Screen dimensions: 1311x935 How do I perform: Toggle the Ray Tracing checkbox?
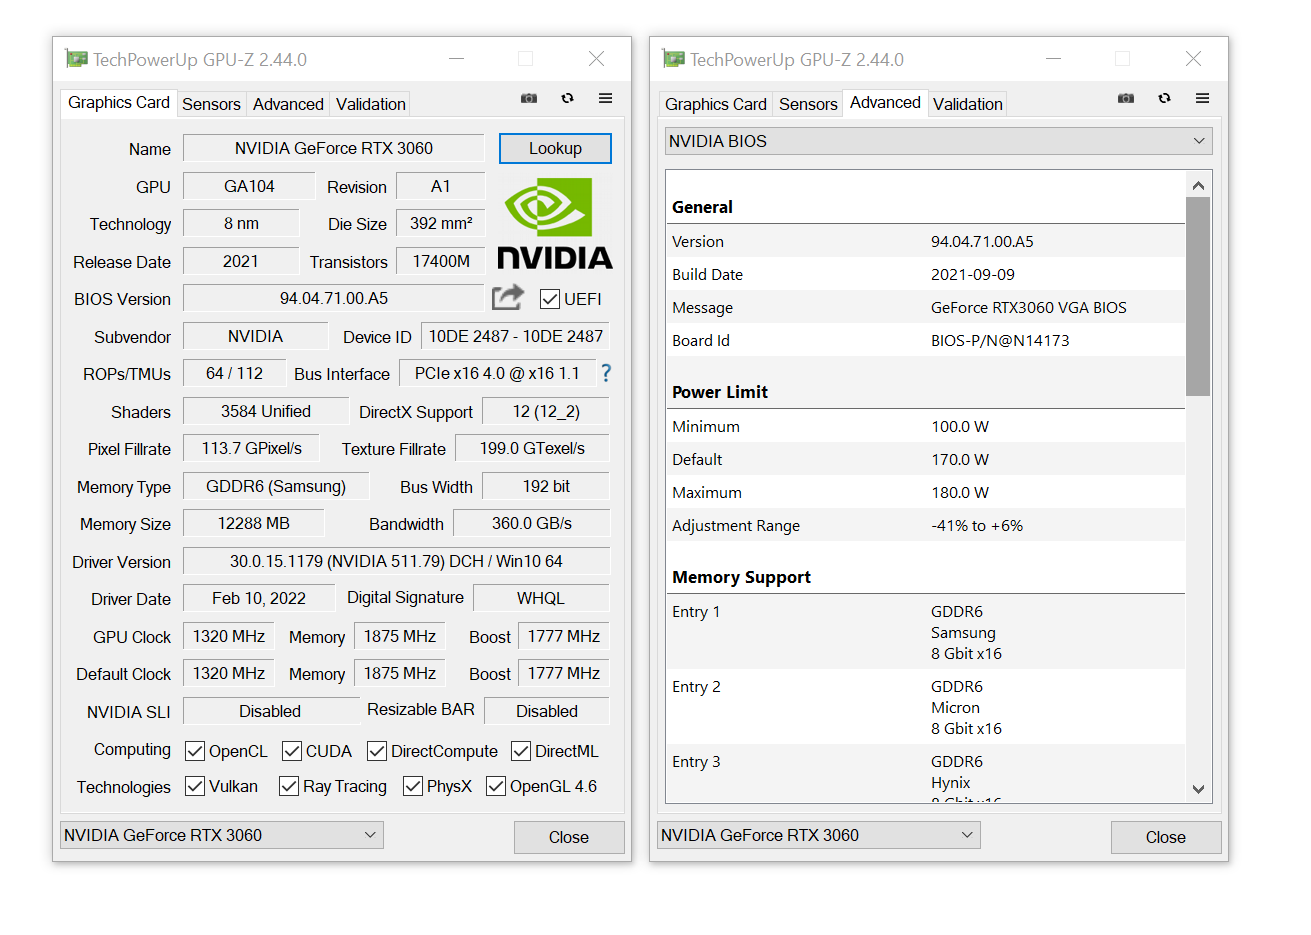289,786
